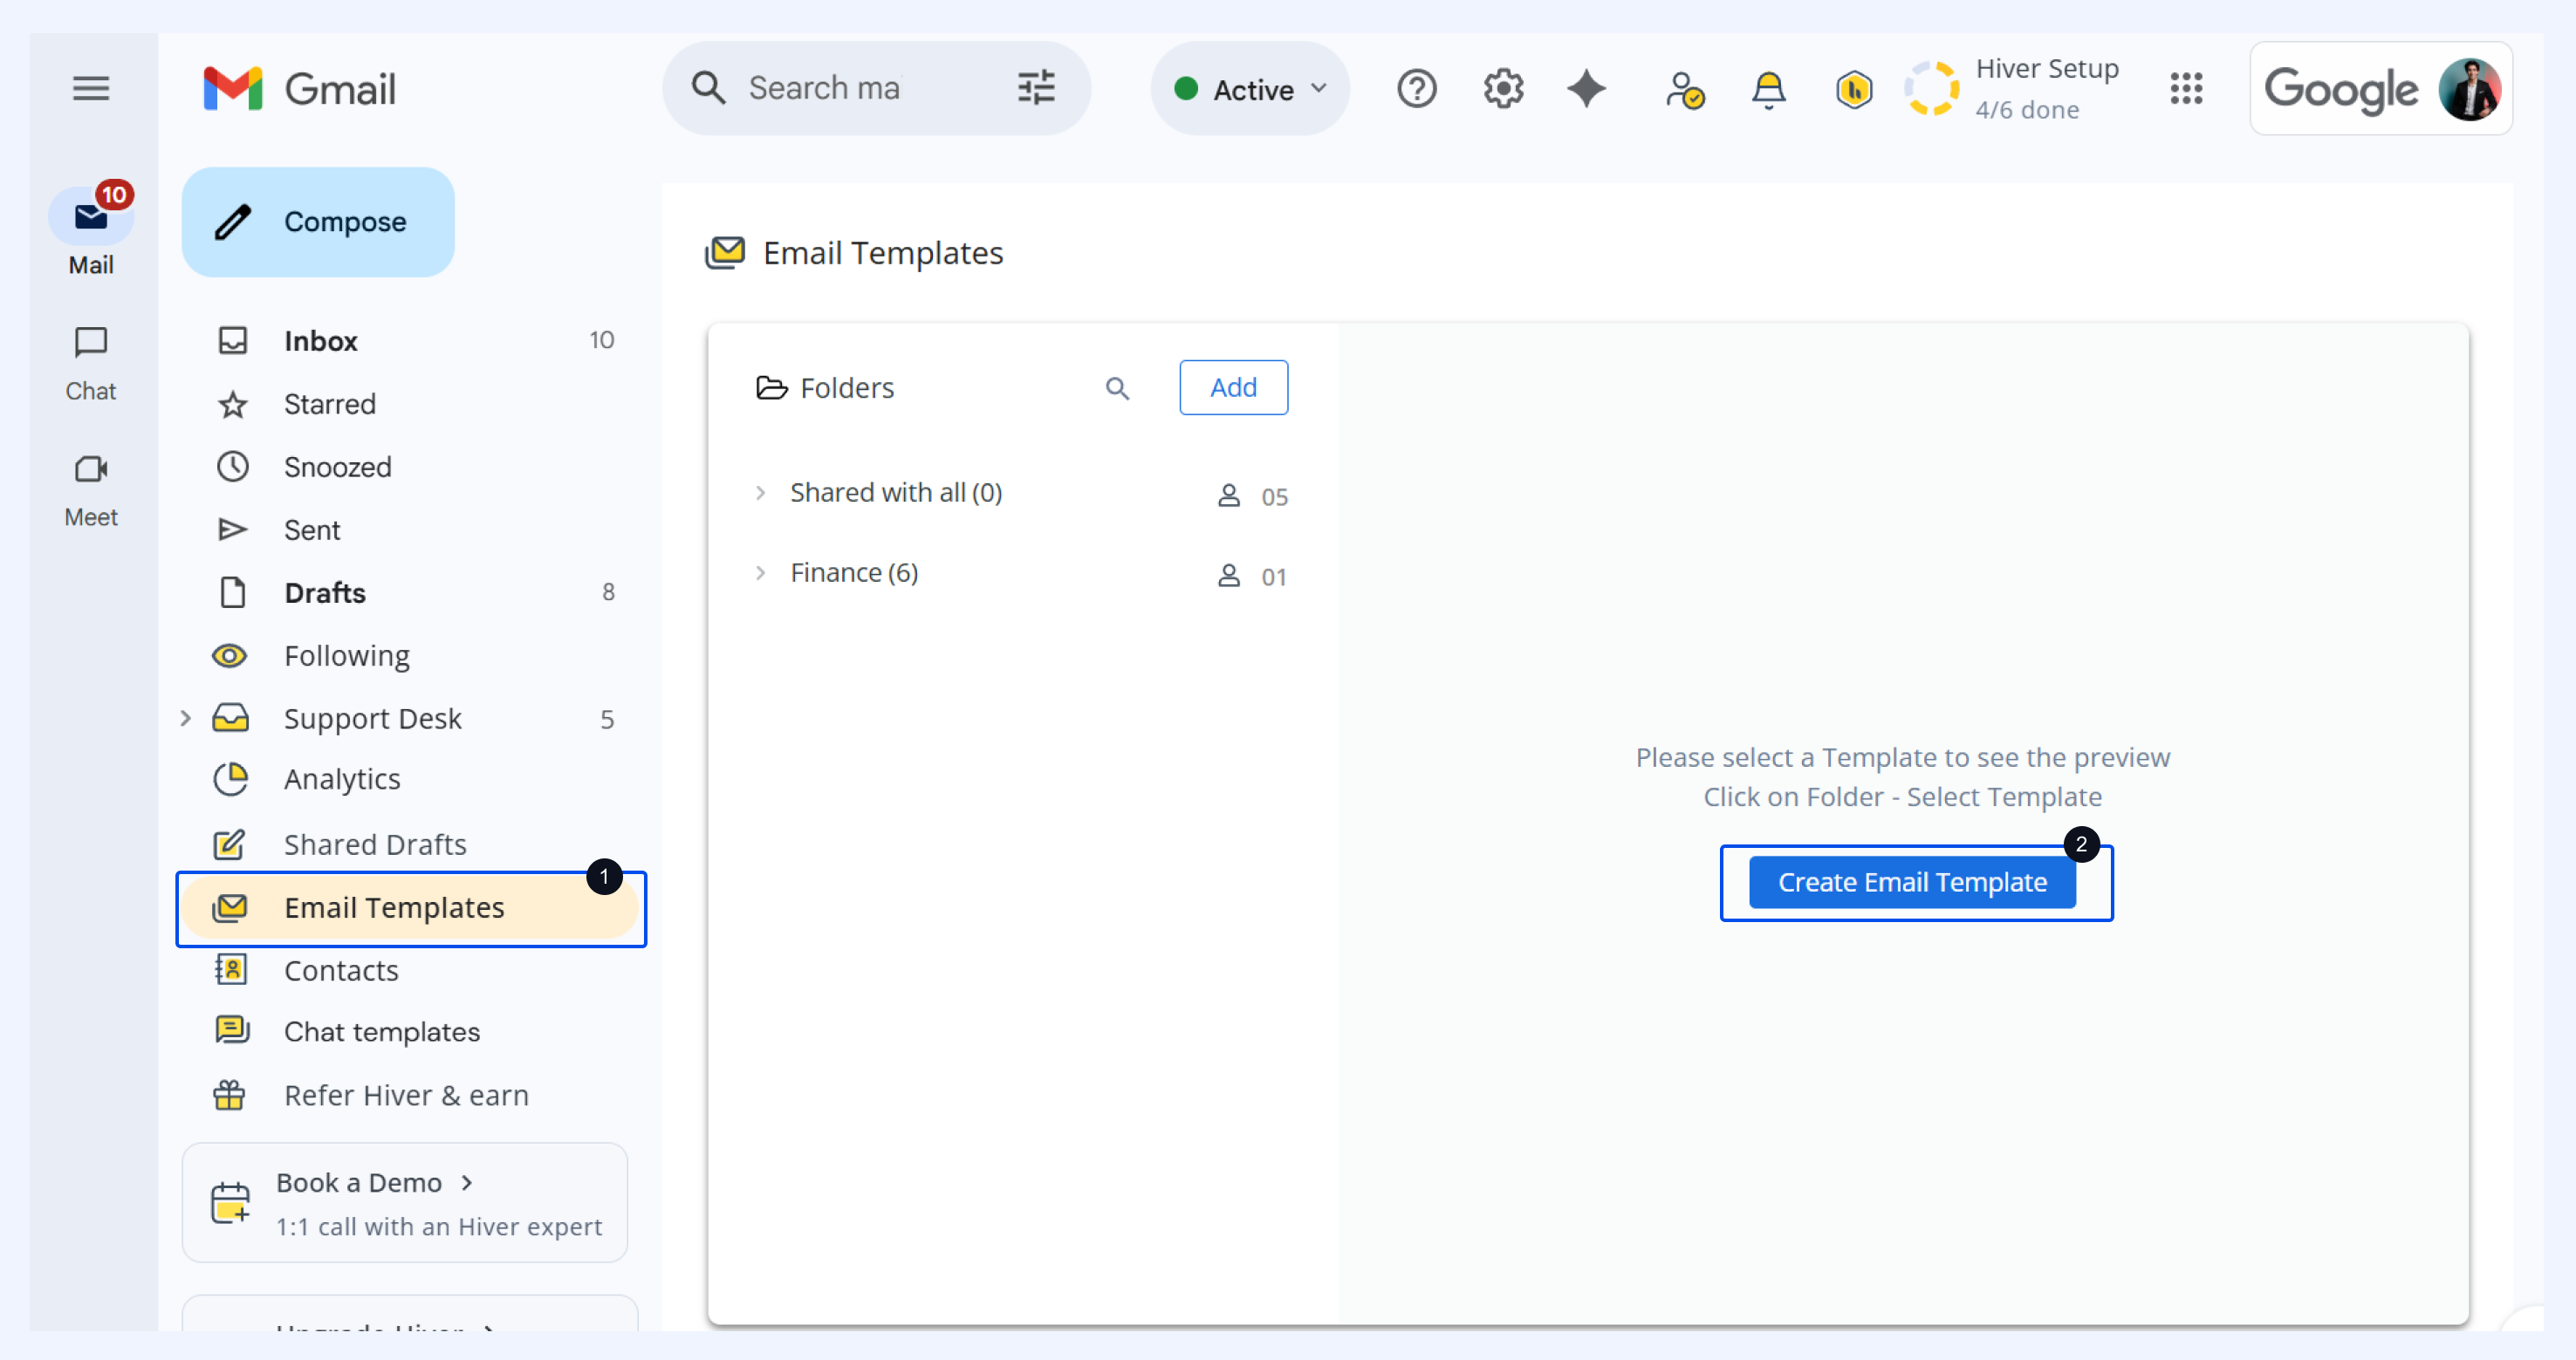
Task: Expand the Finance folder
Action: [x=760, y=573]
